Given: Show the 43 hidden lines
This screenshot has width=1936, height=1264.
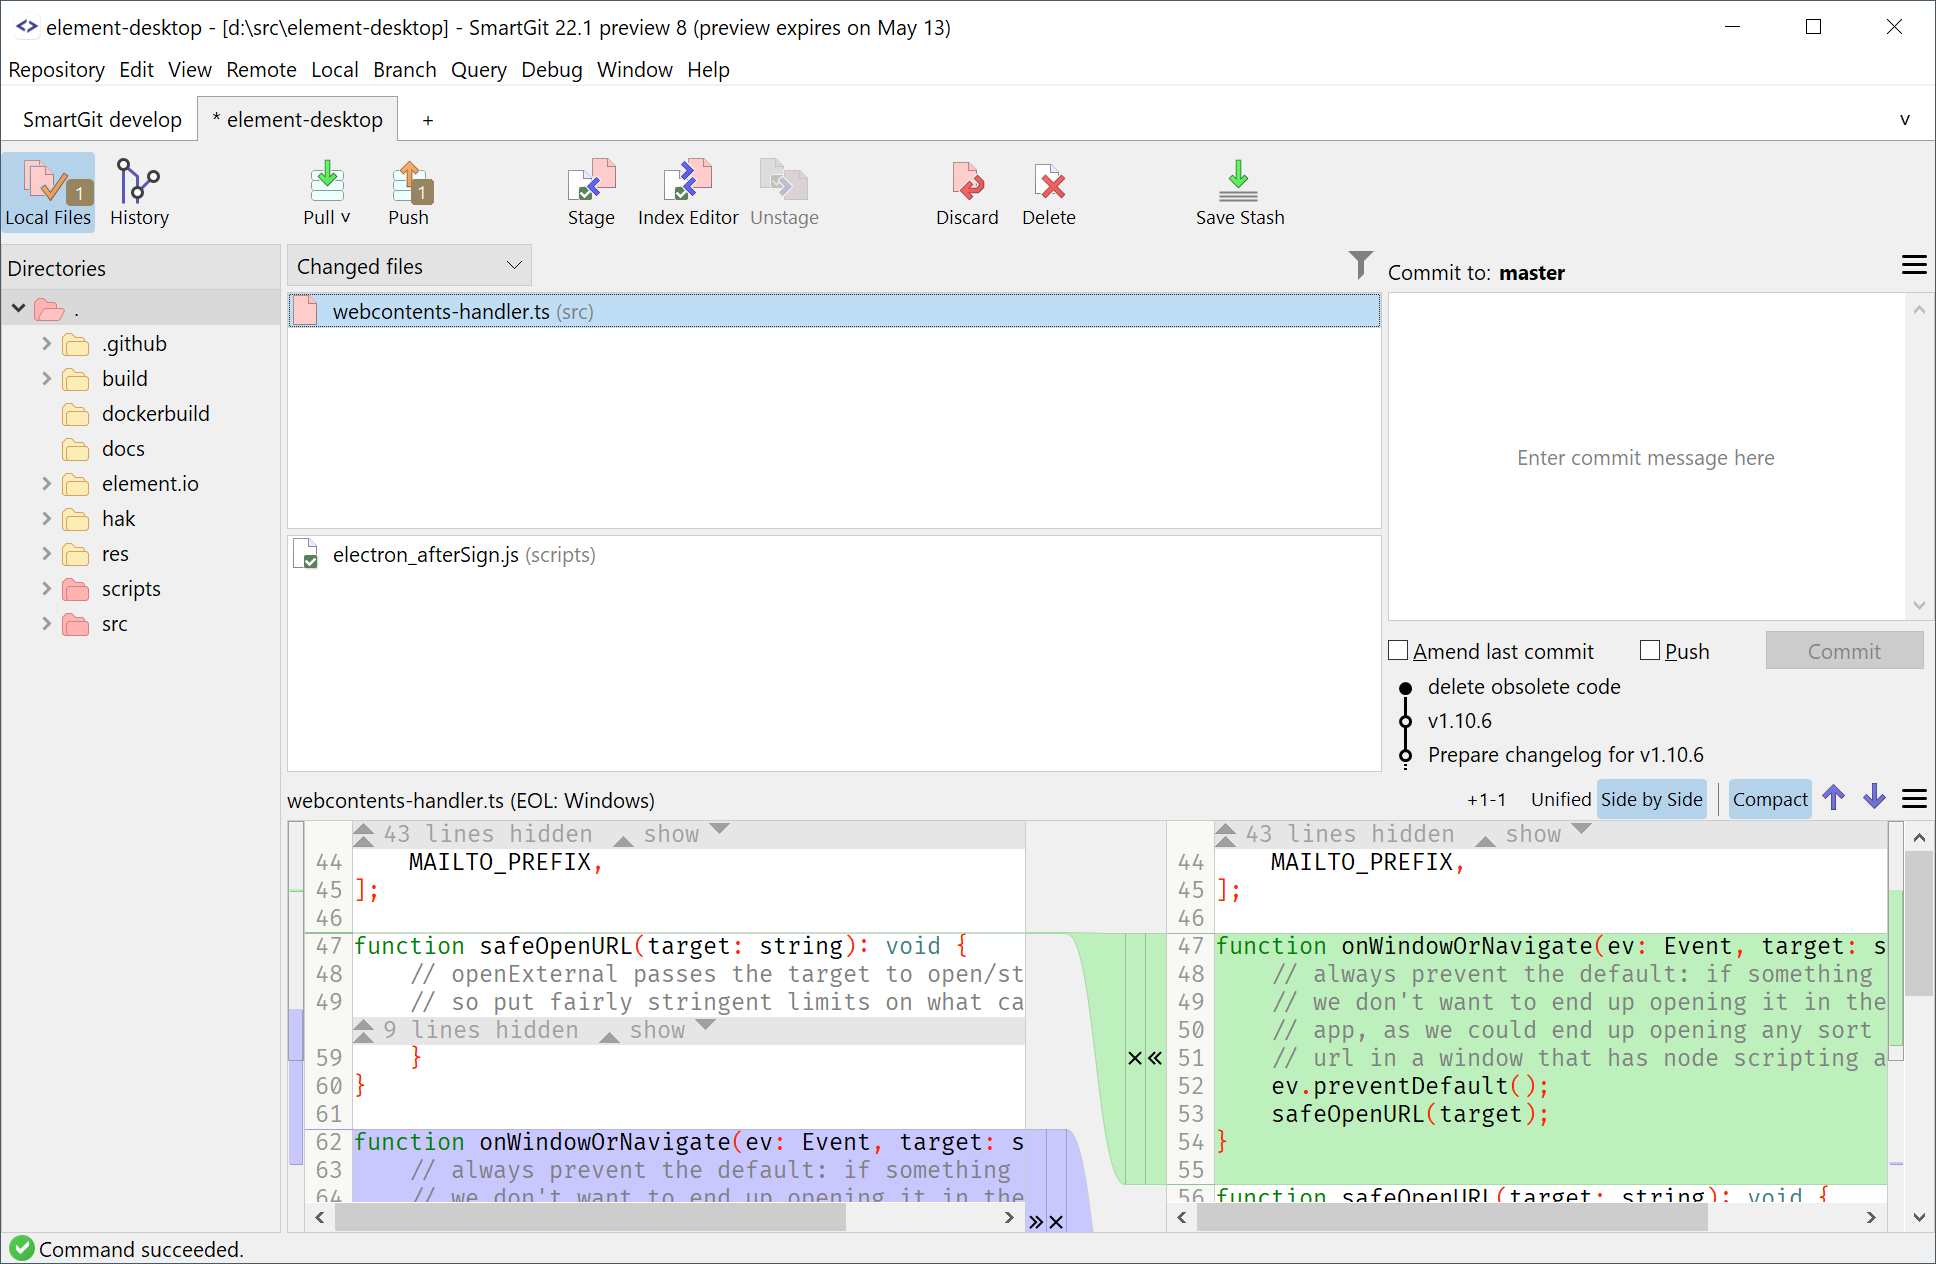Looking at the screenshot, I should [x=672, y=833].
